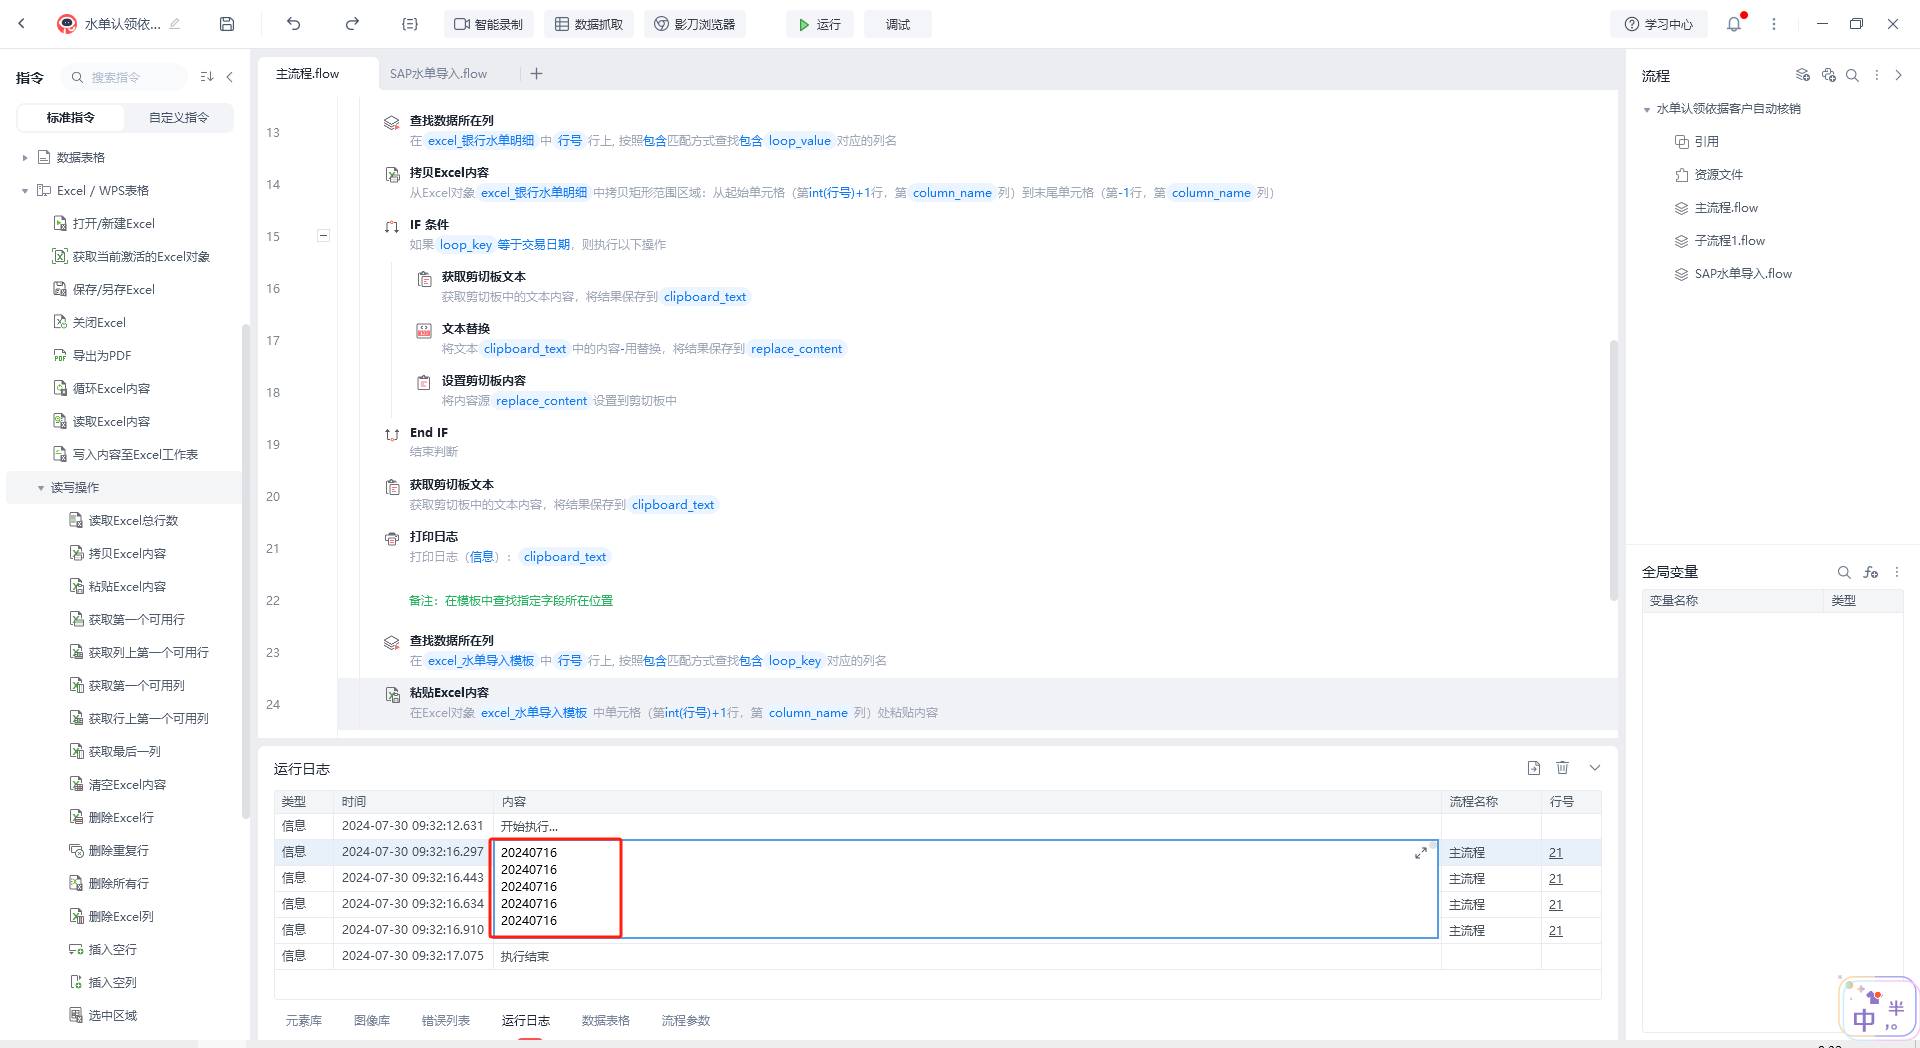Search global variables with magnifier icon
1920x1048 pixels.
click(x=1844, y=572)
